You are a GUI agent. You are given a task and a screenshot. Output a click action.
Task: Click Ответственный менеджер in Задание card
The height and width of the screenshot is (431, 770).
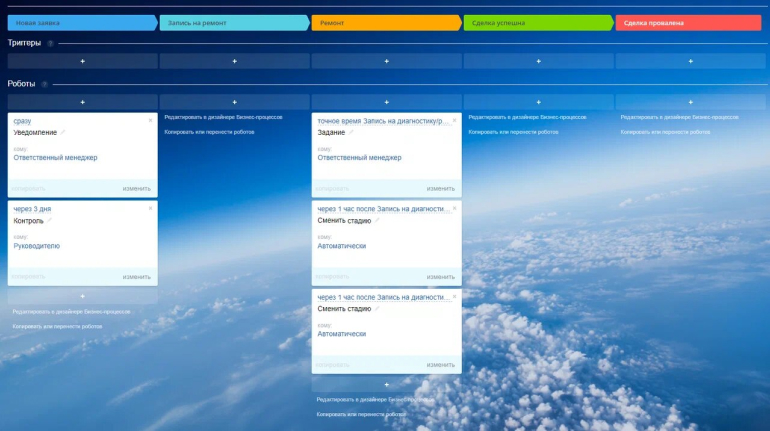coord(359,158)
